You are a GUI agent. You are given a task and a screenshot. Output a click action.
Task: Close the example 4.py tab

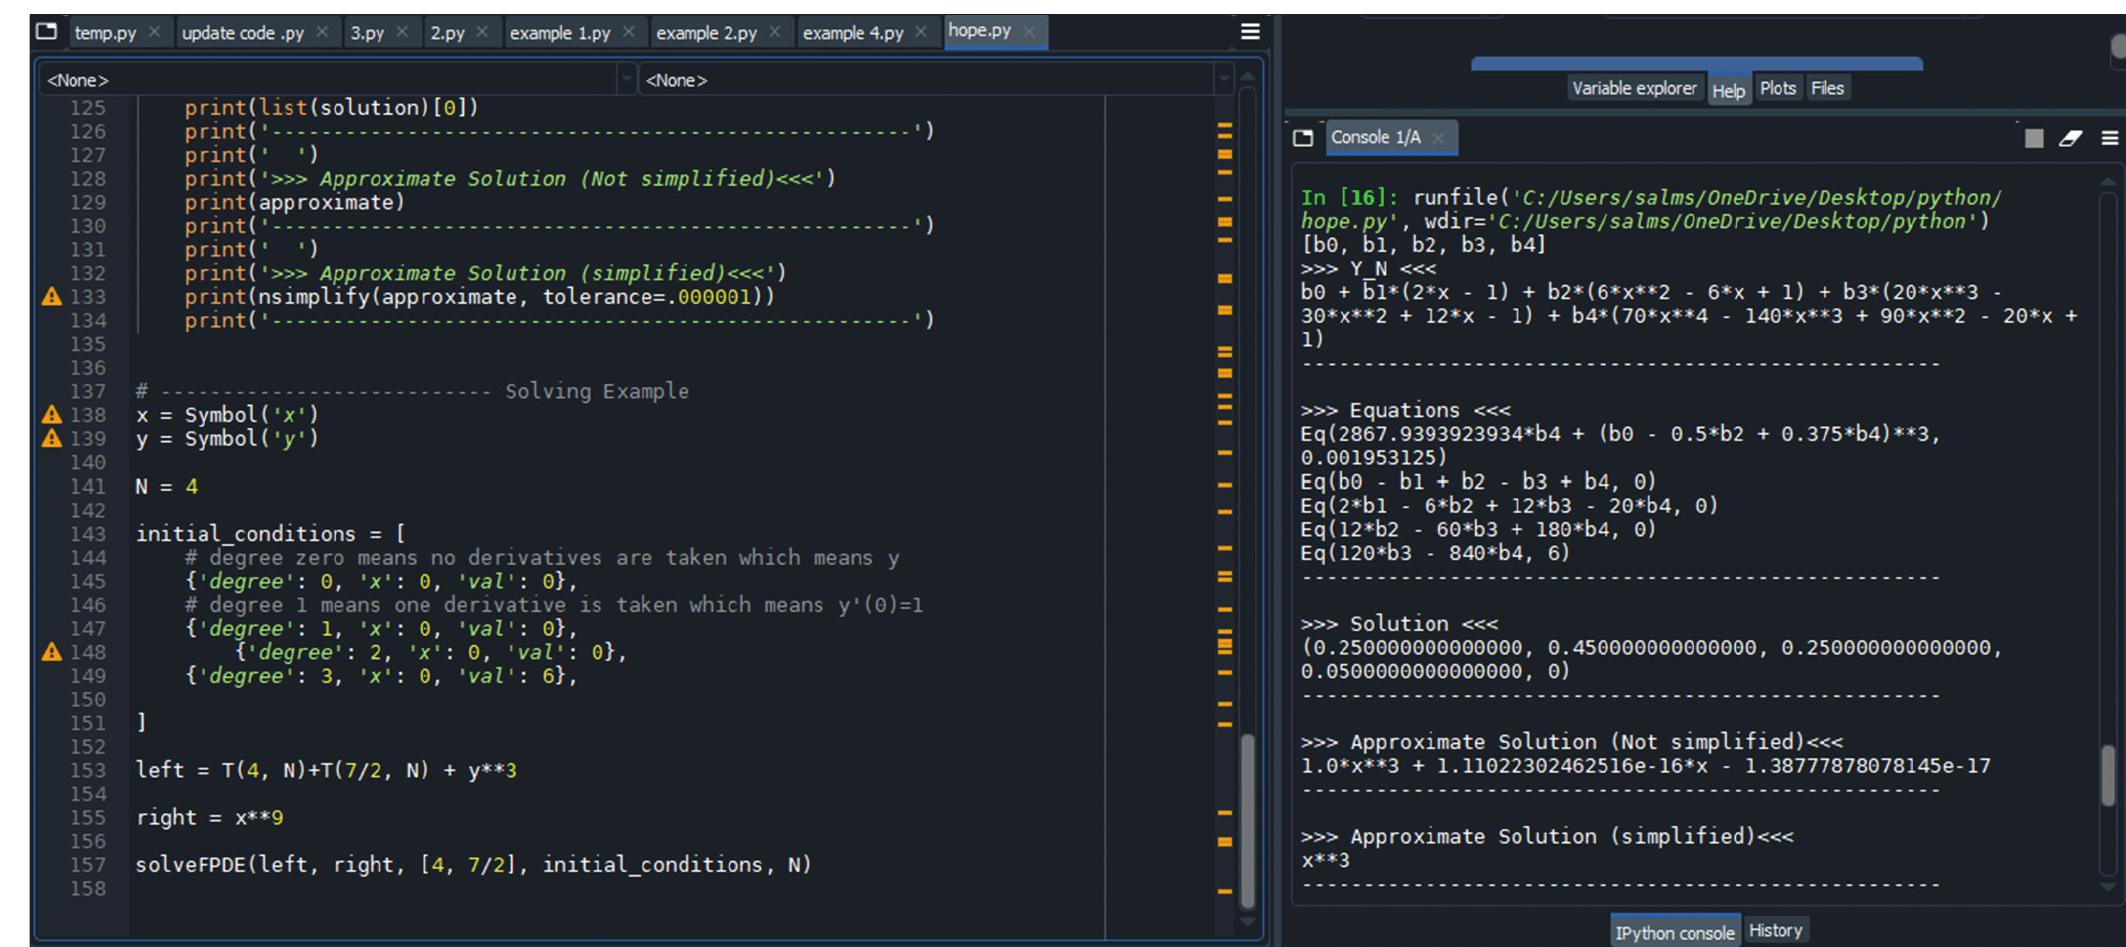coord(921,32)
